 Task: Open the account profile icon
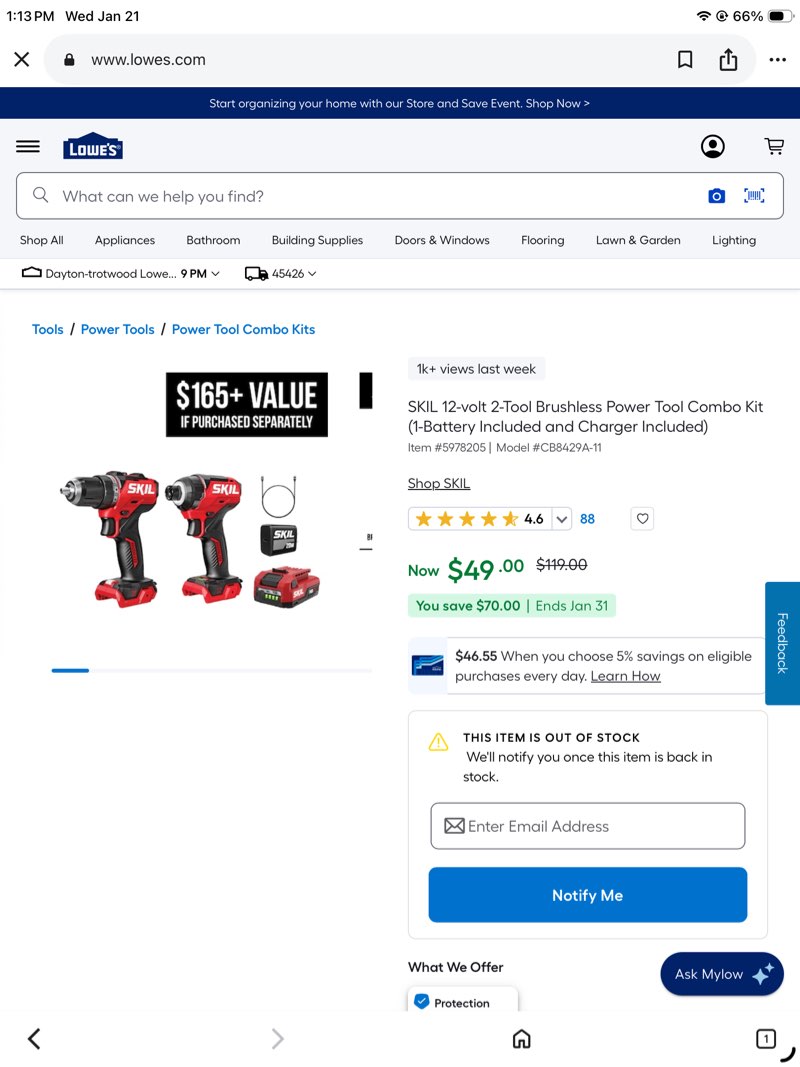tap(712, 146)
